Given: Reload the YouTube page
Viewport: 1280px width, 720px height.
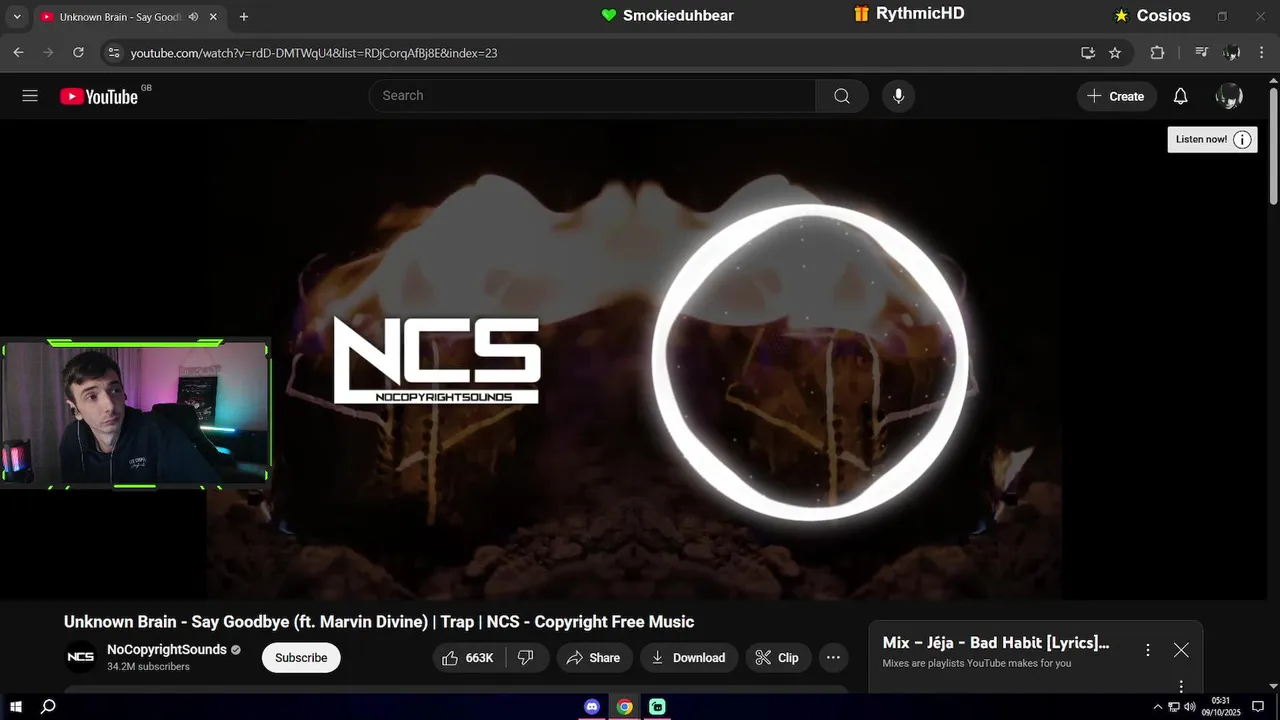Looking at the screenshot, I should click(78, 52).
